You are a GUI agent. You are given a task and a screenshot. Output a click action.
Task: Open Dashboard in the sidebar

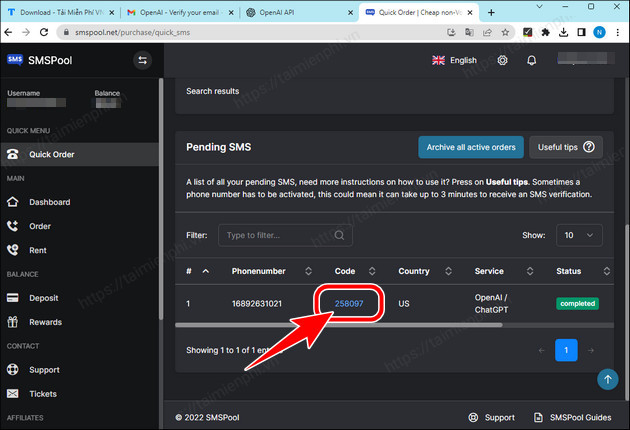click(49, 202)
